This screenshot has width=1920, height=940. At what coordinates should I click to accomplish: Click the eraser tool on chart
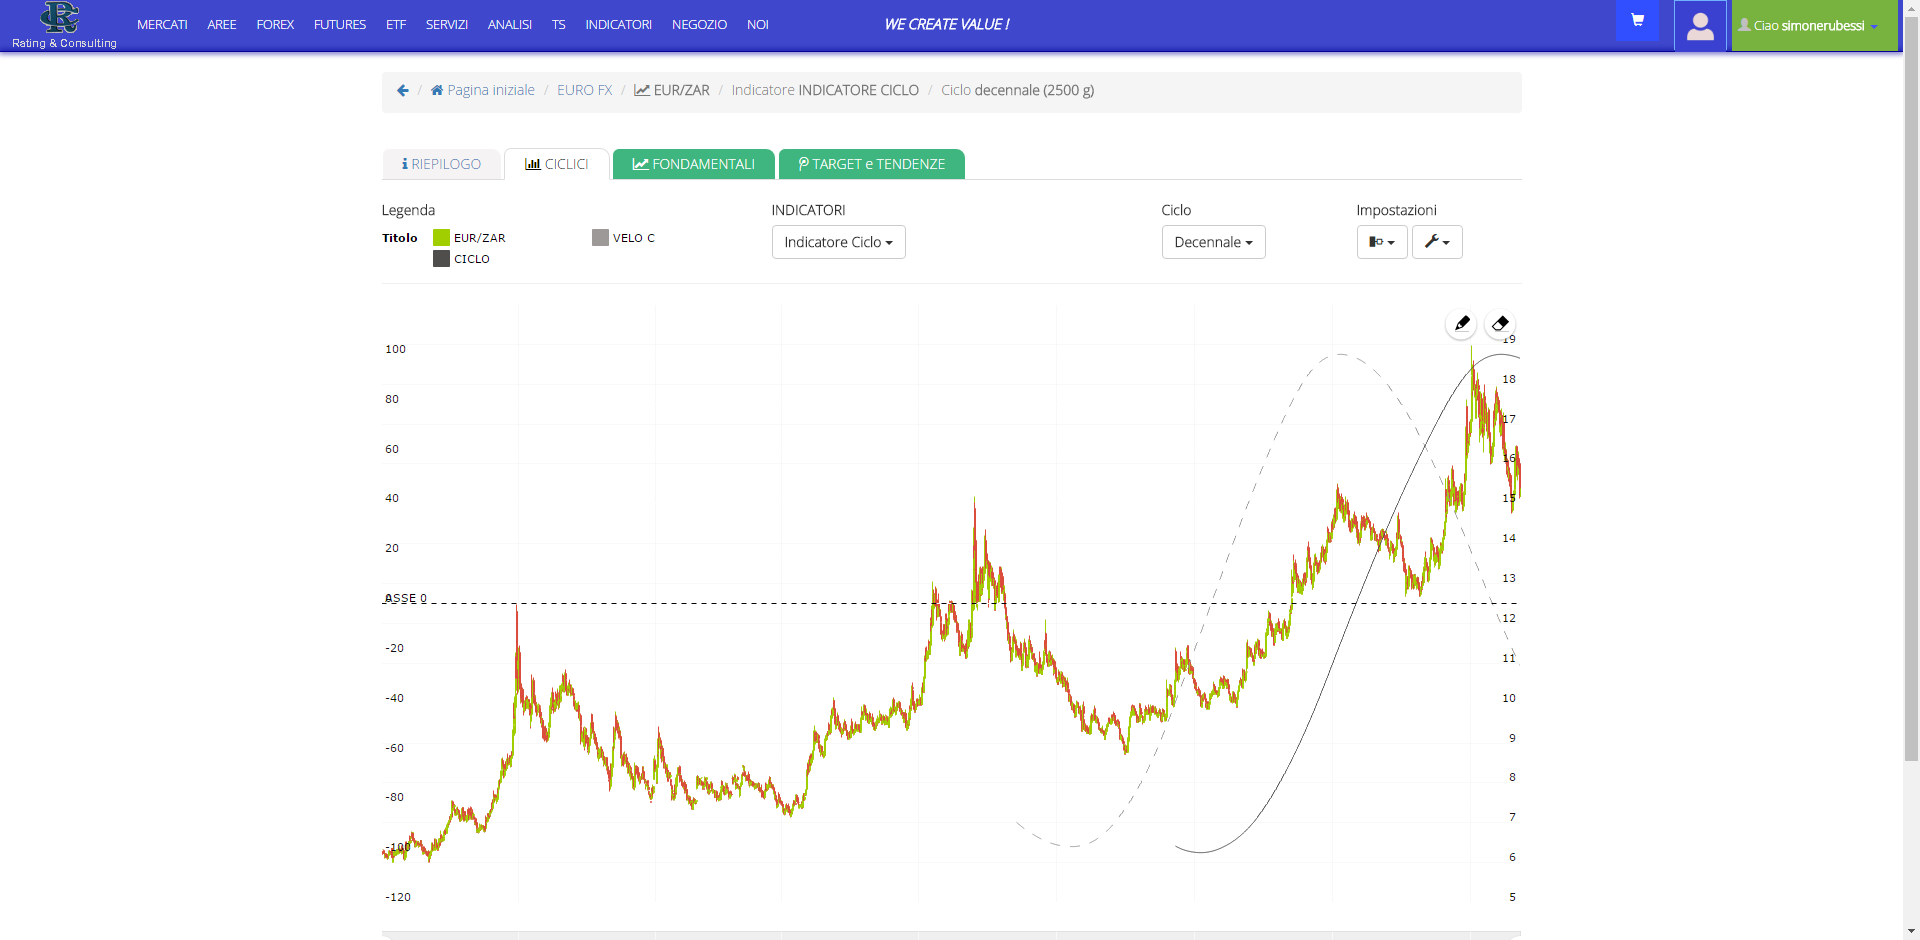(x=1500, y=324)
